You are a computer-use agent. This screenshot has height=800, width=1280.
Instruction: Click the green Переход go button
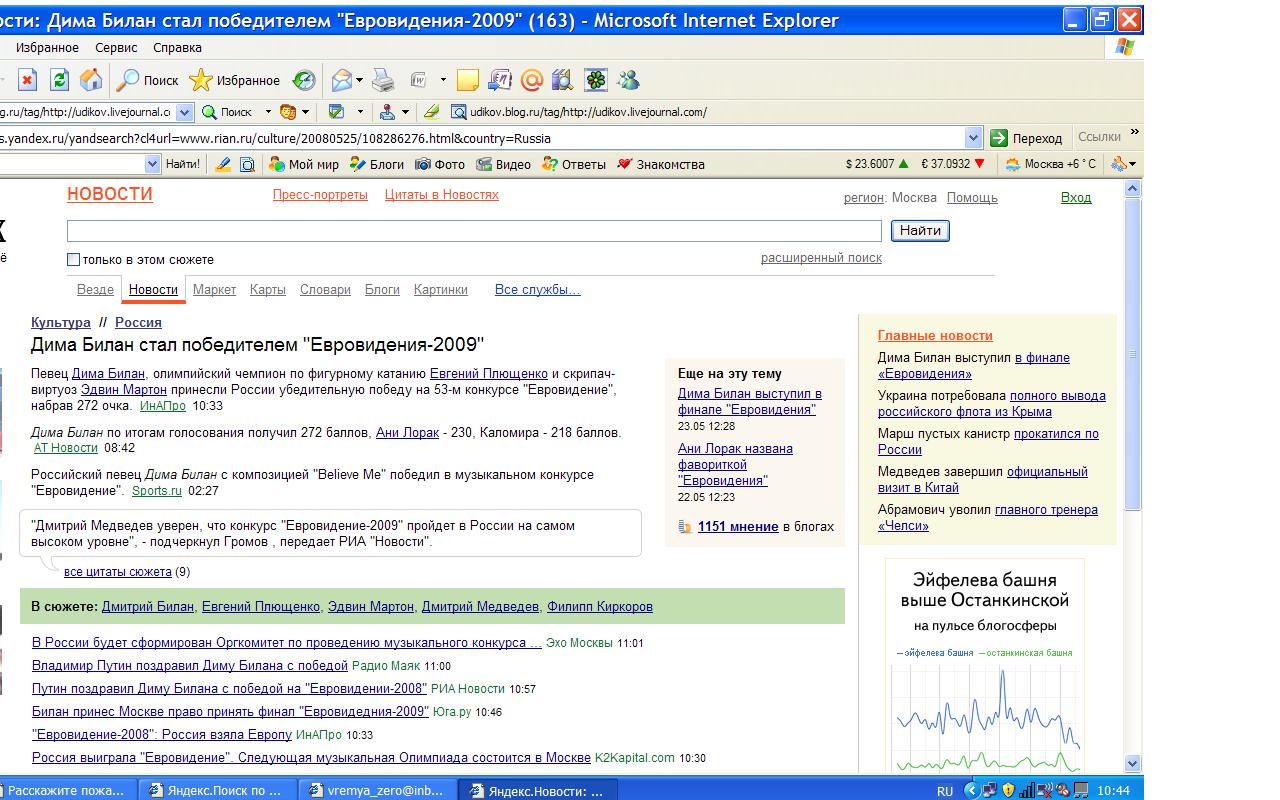(1027, 138)
